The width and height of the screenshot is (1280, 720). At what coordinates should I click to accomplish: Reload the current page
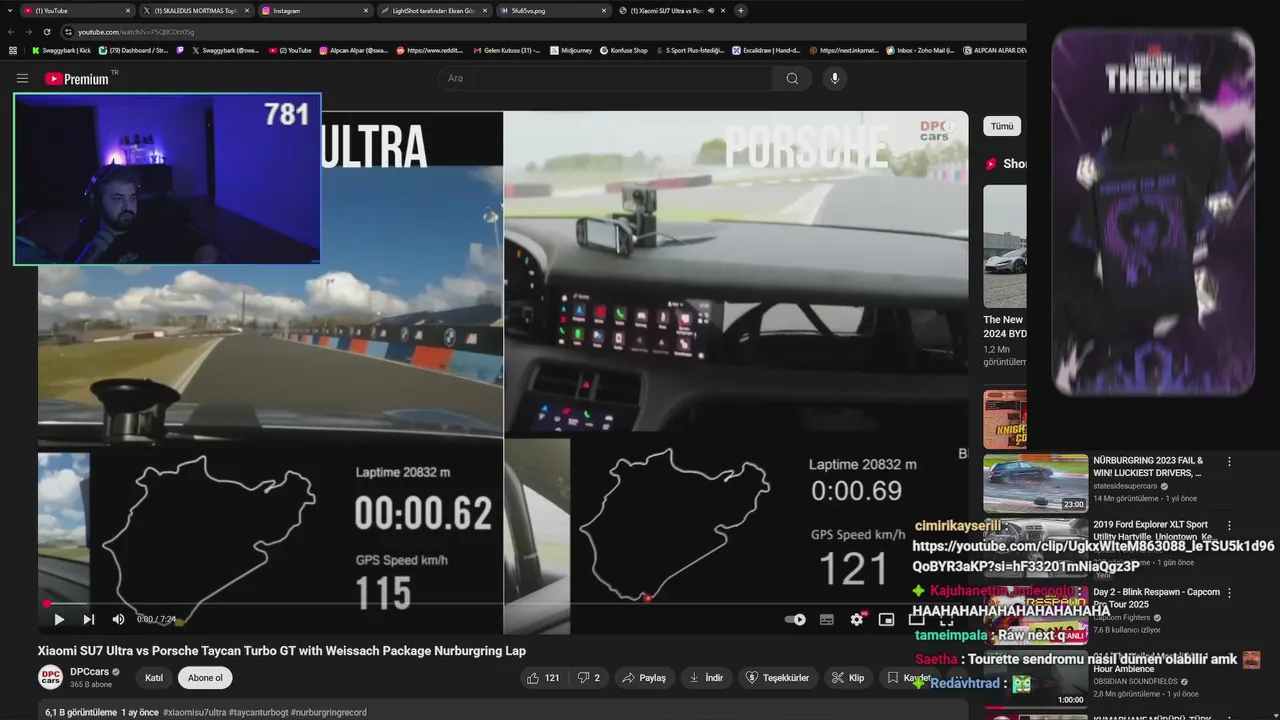click(47, 31)
